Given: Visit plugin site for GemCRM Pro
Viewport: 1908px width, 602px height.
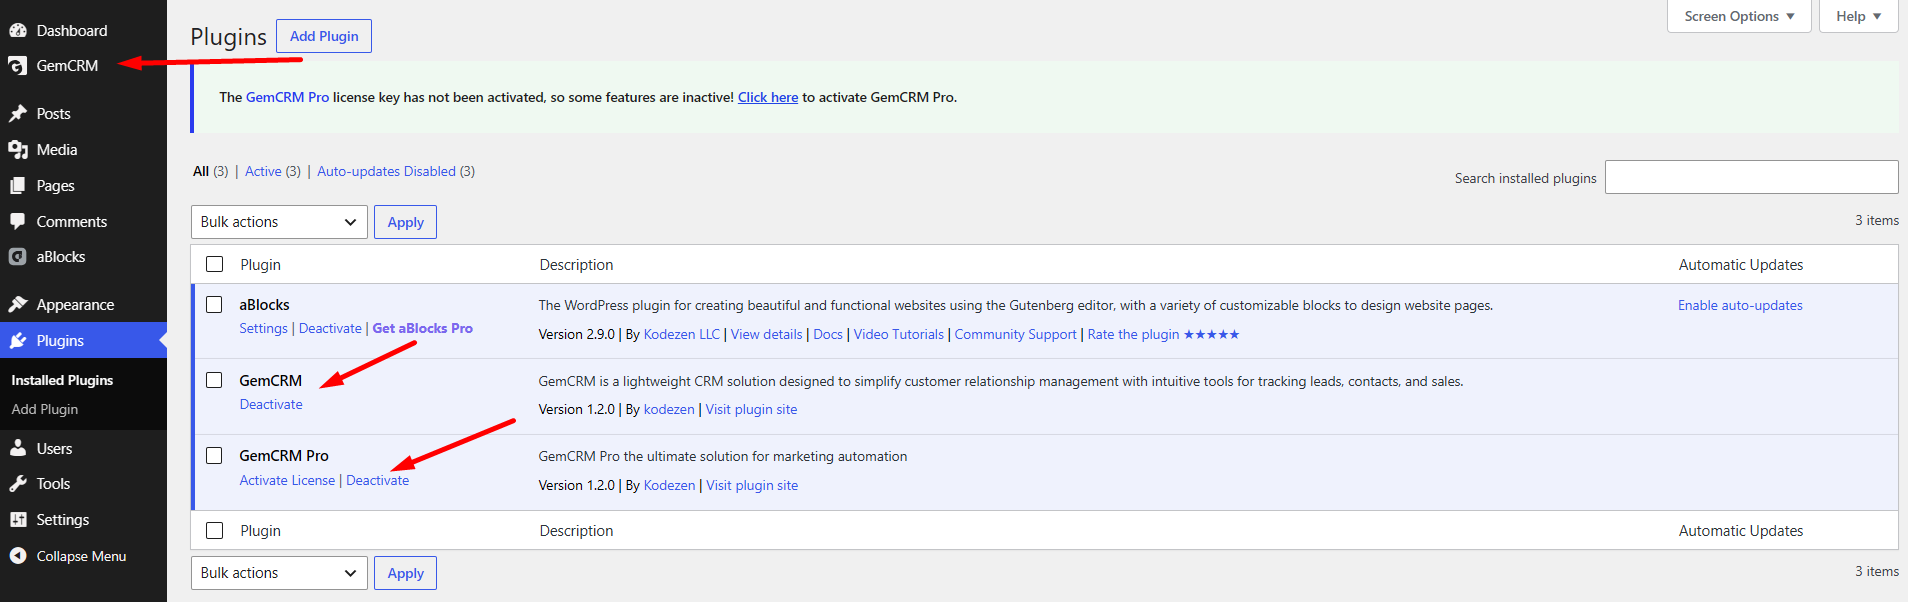Looking at the screenshot, I should (x=752, y=485).
